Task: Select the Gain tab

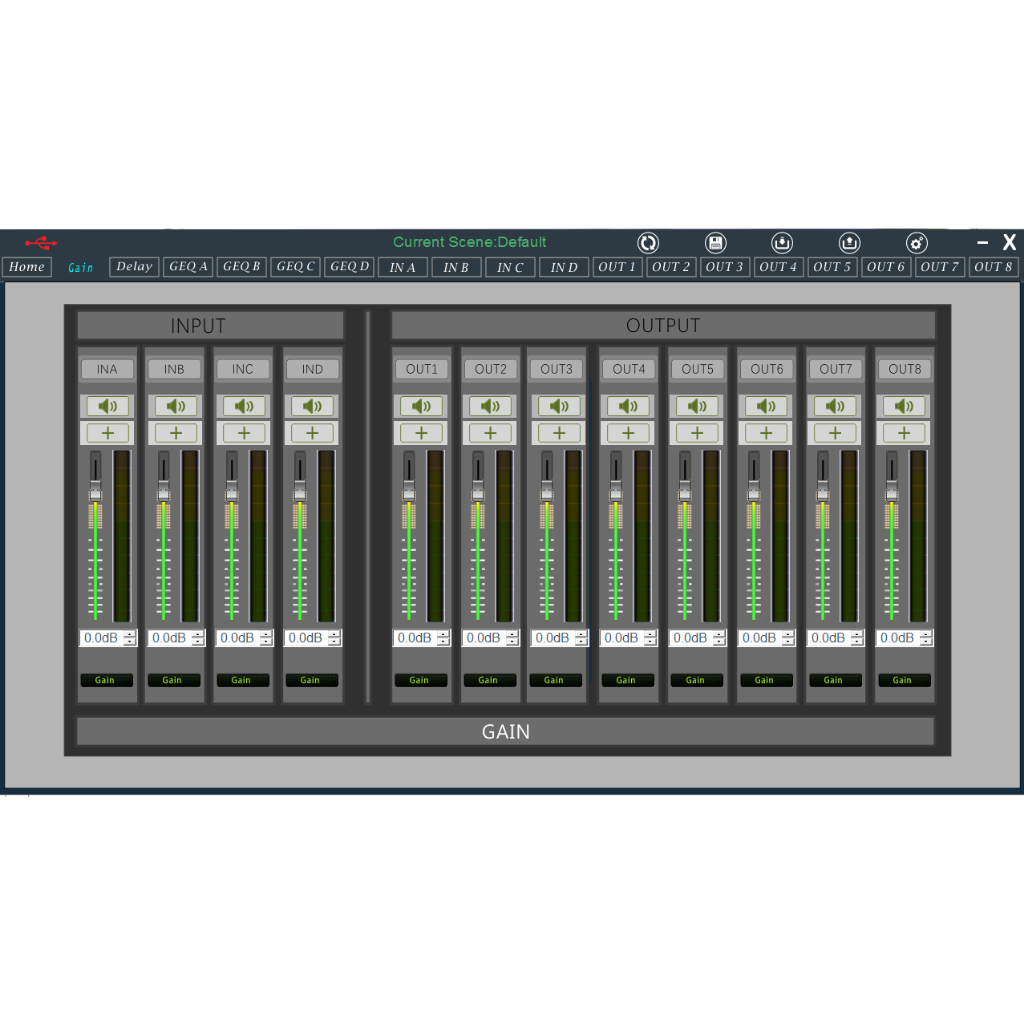Action: (80, 268)
